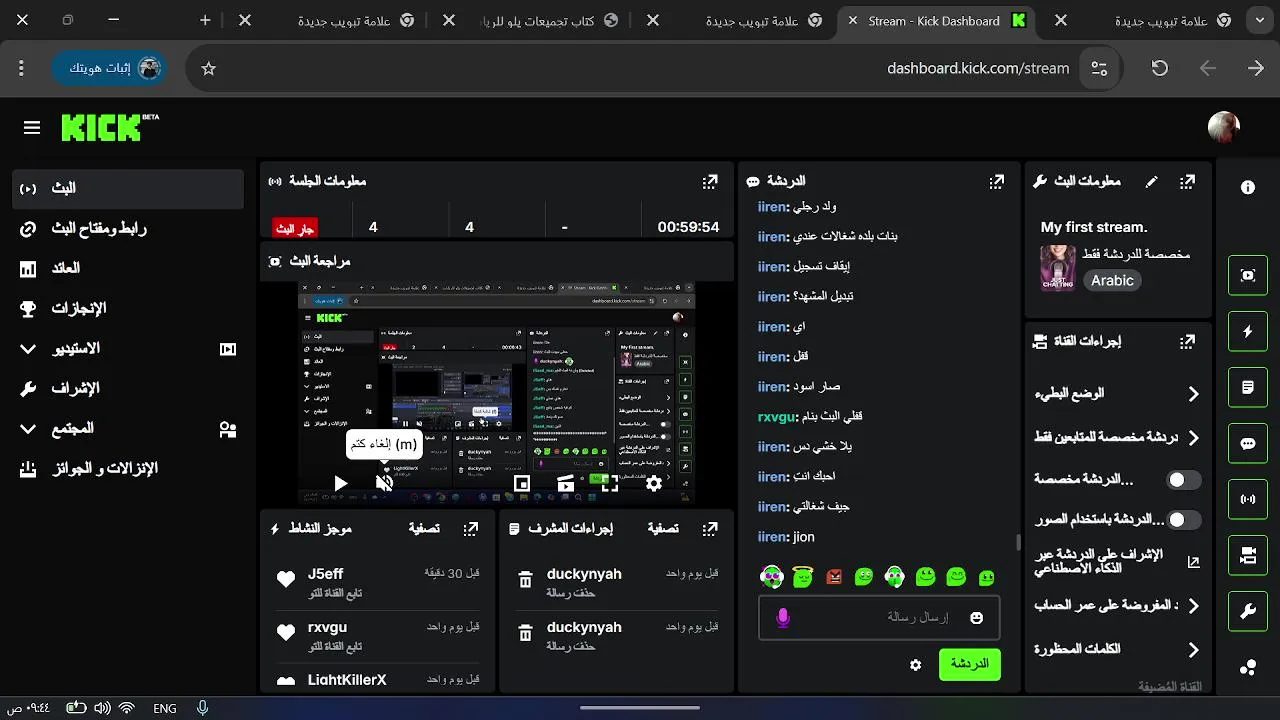The image size is (1280, 720).
Task: Open تصفية filter in إجراءات المشرف
Action: (663, 528)
